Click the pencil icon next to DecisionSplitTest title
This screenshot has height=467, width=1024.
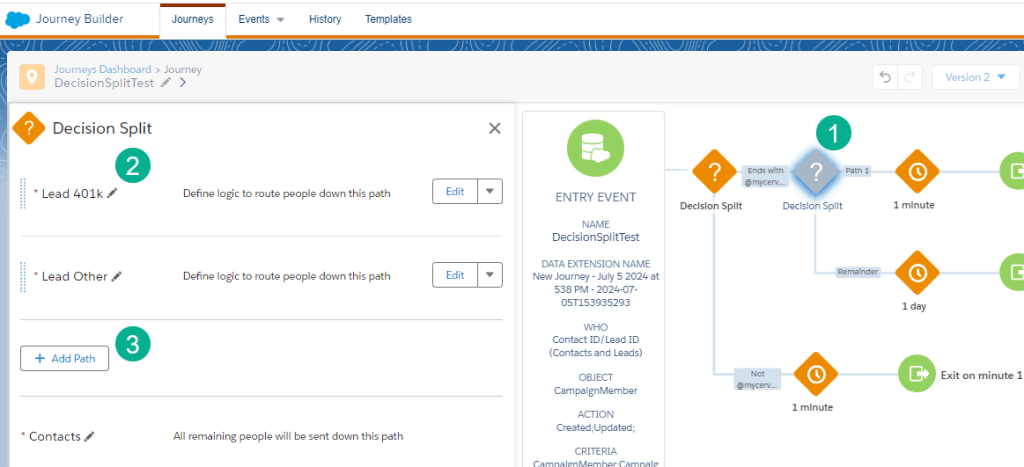(165, 84)
